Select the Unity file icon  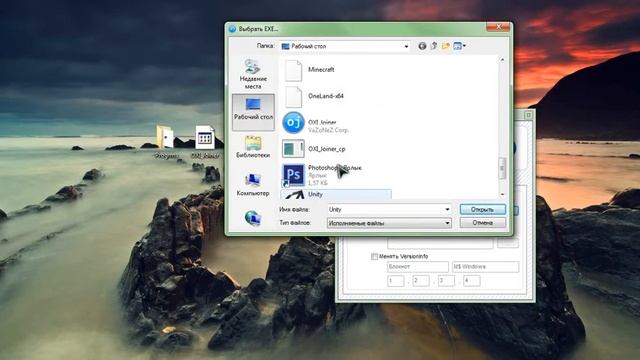point(294,194)
